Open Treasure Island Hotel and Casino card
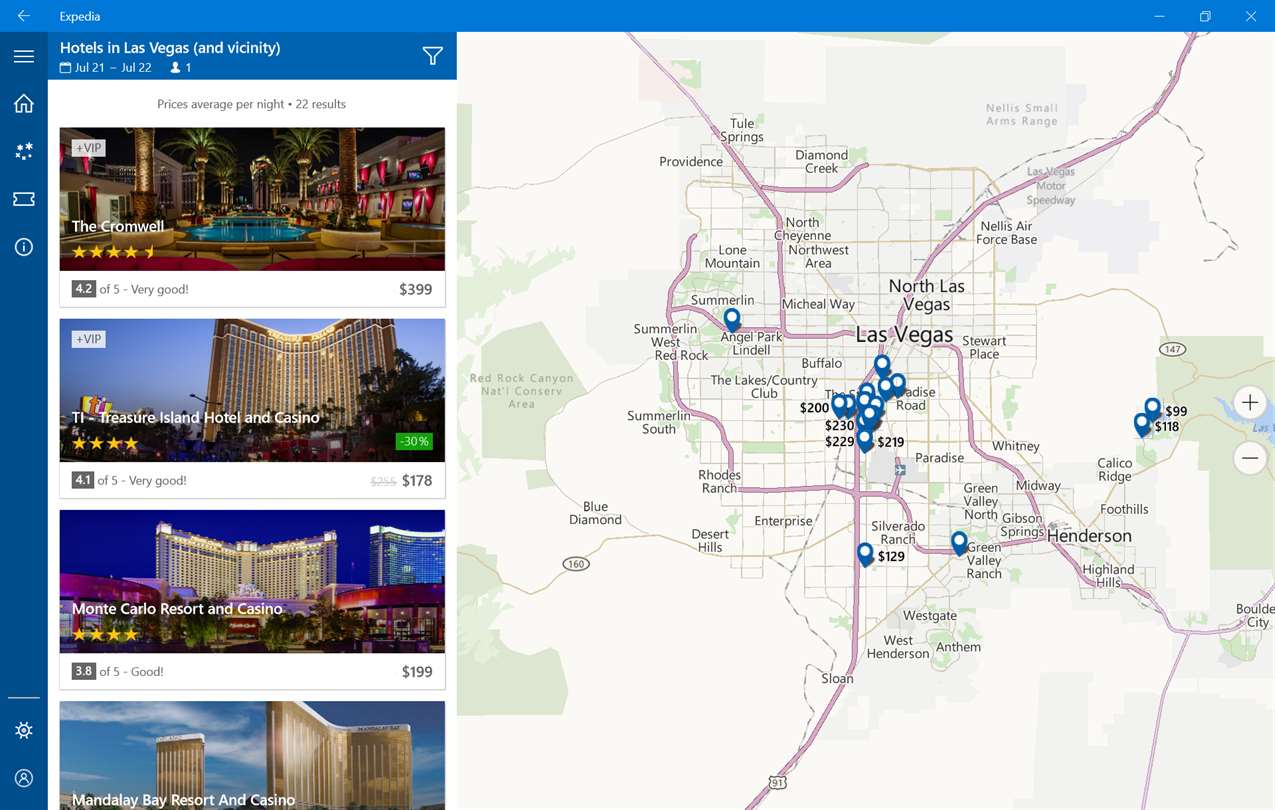 (x=252, y=408)
